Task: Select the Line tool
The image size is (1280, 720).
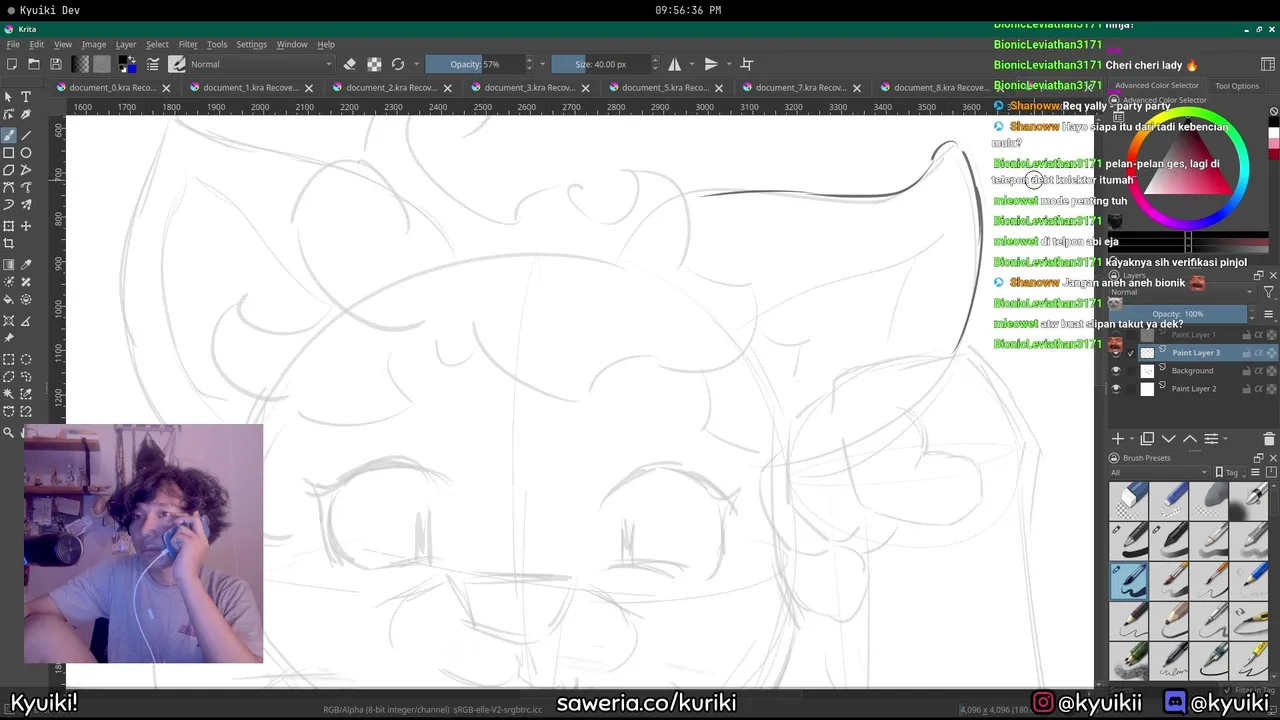Action: [x=26, y=134]
